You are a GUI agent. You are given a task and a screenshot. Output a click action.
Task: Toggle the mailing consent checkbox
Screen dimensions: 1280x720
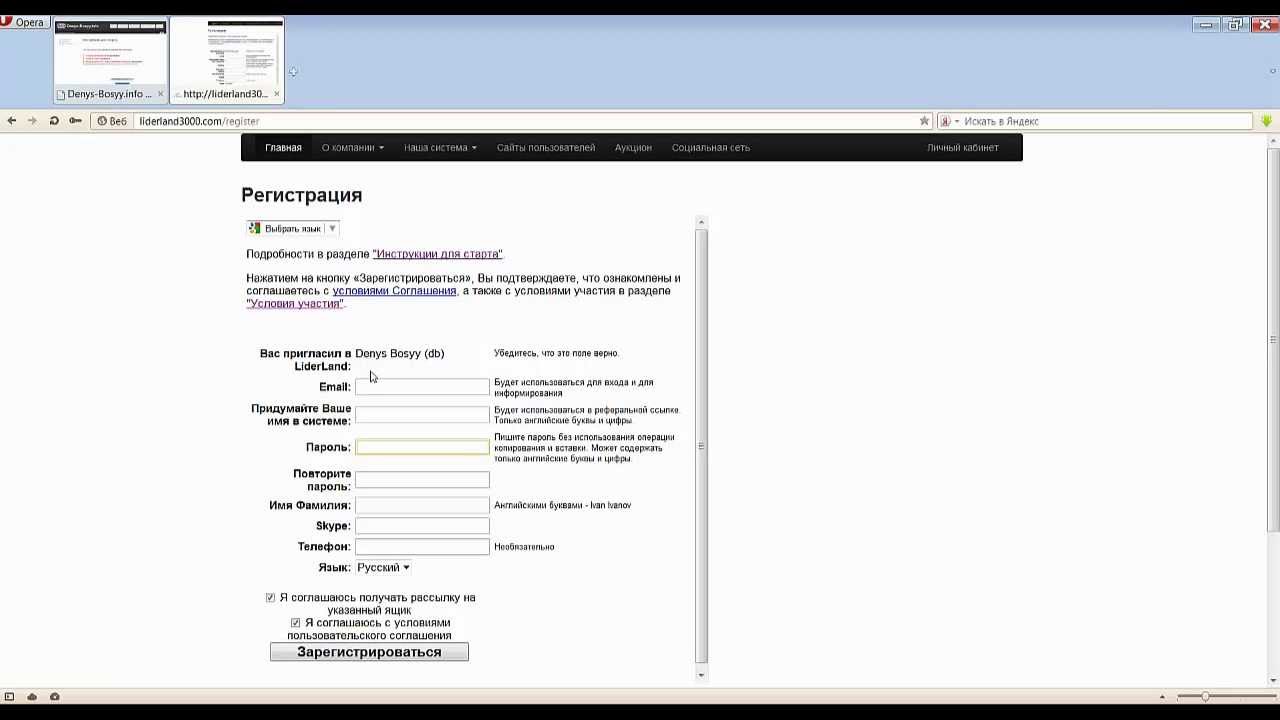click(x=270, y=598)
